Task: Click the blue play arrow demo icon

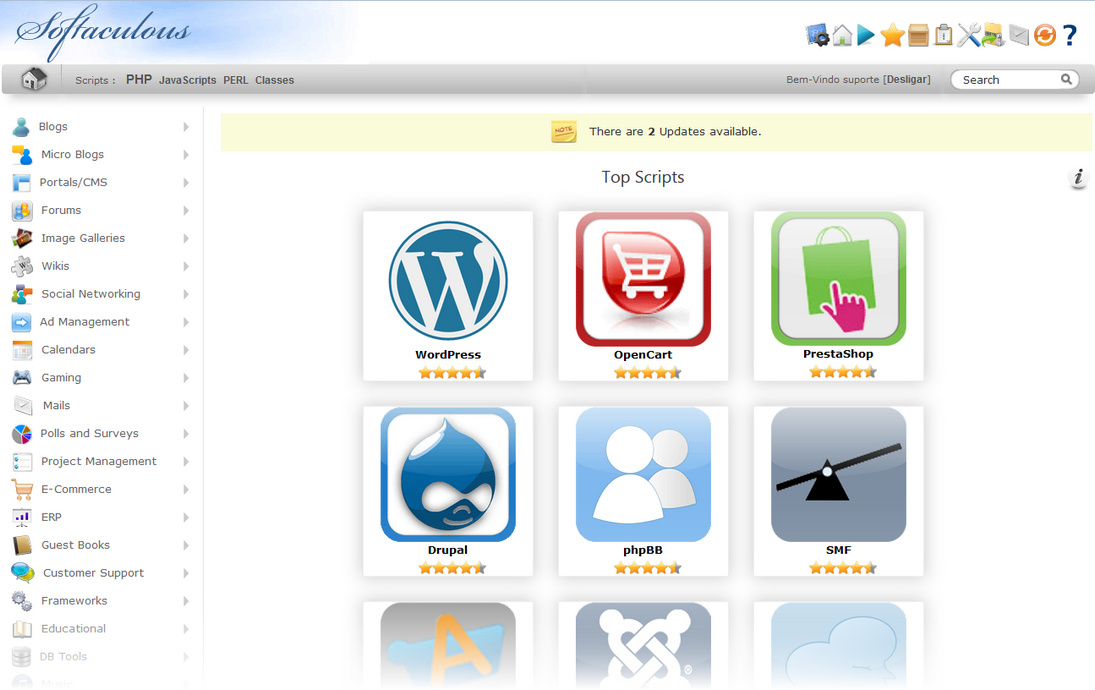Action: pos(866,36)
